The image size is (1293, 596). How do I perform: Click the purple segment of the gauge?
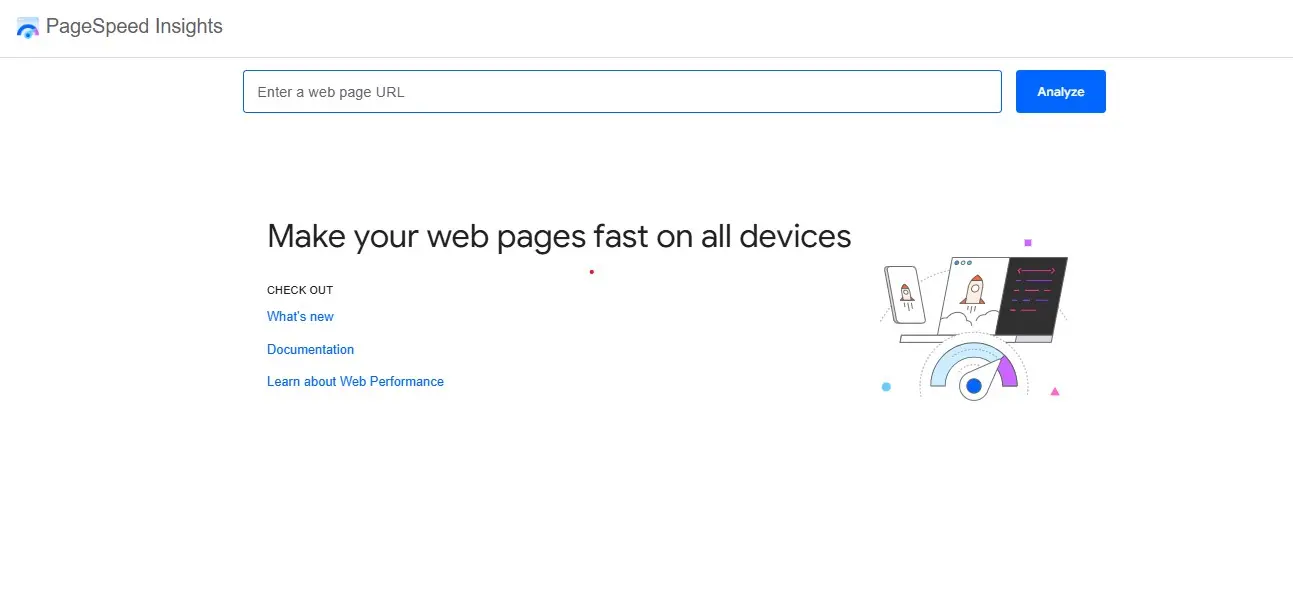(1007, 372)
